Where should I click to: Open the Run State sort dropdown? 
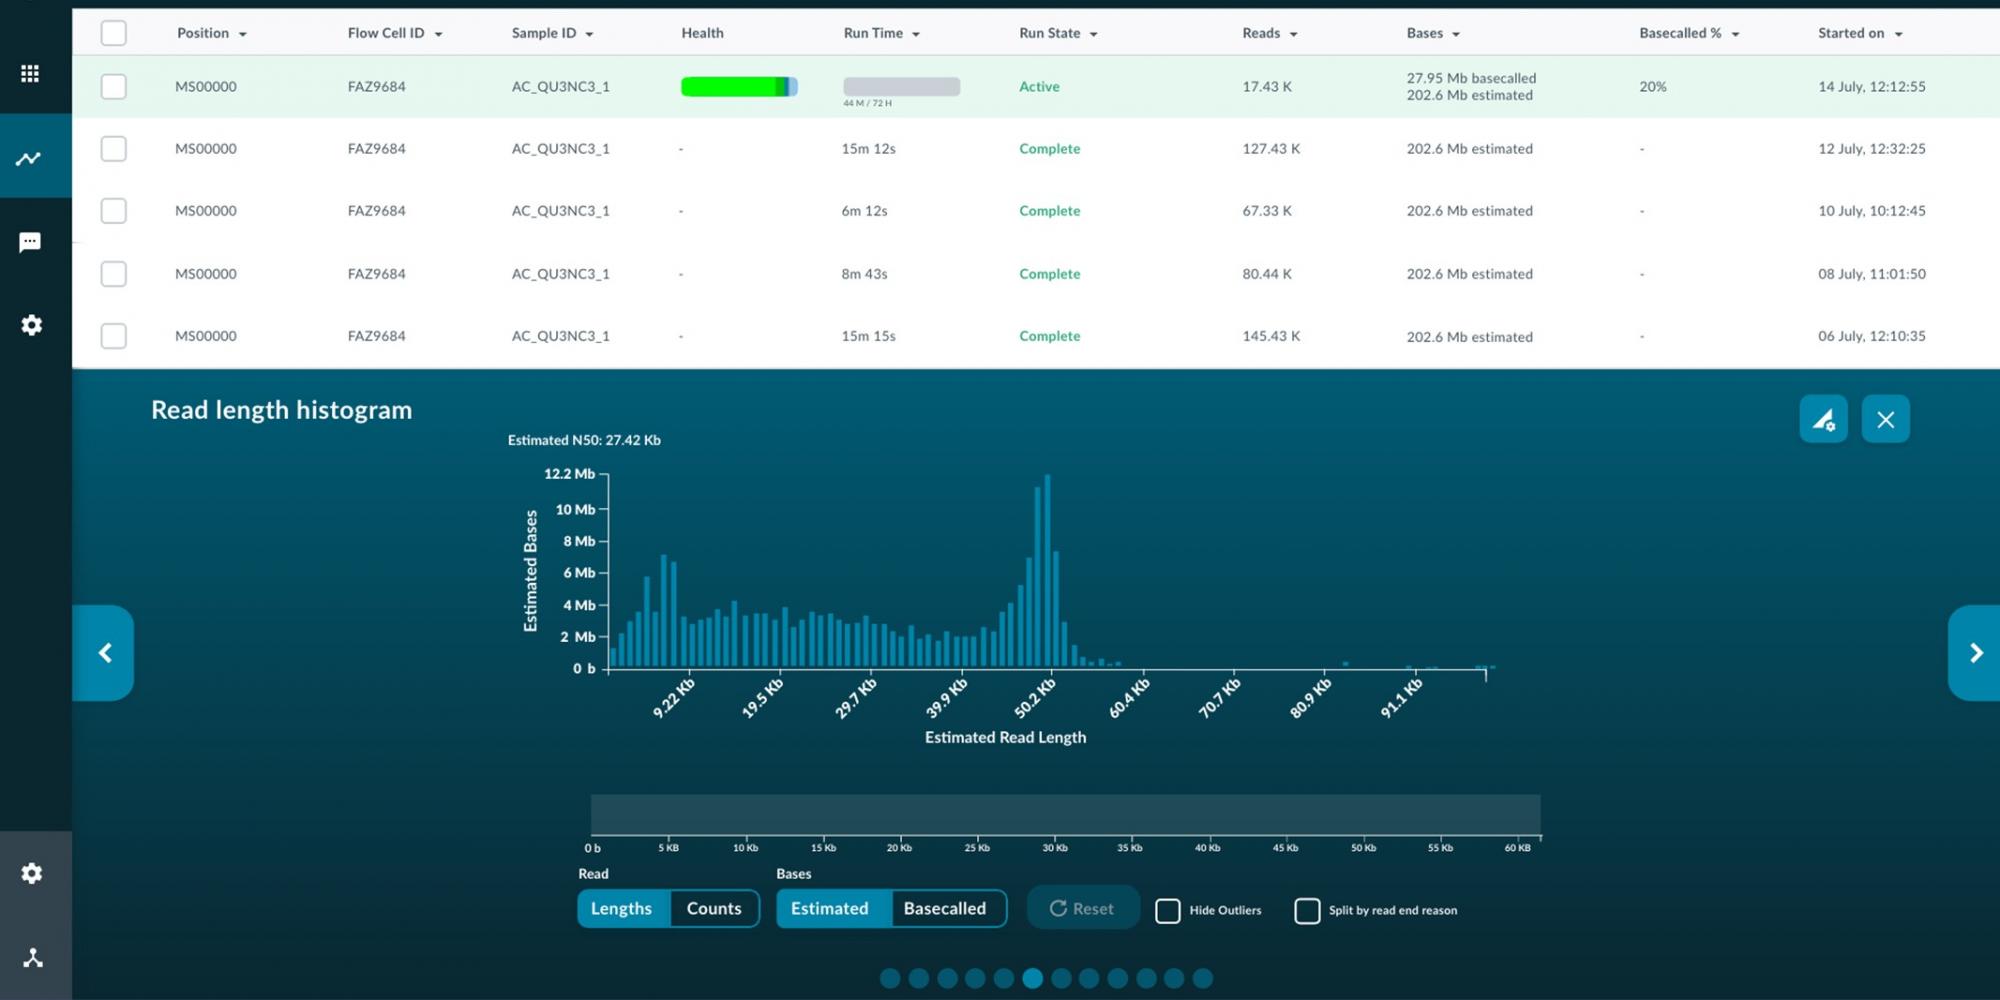tap(1094, 33)
